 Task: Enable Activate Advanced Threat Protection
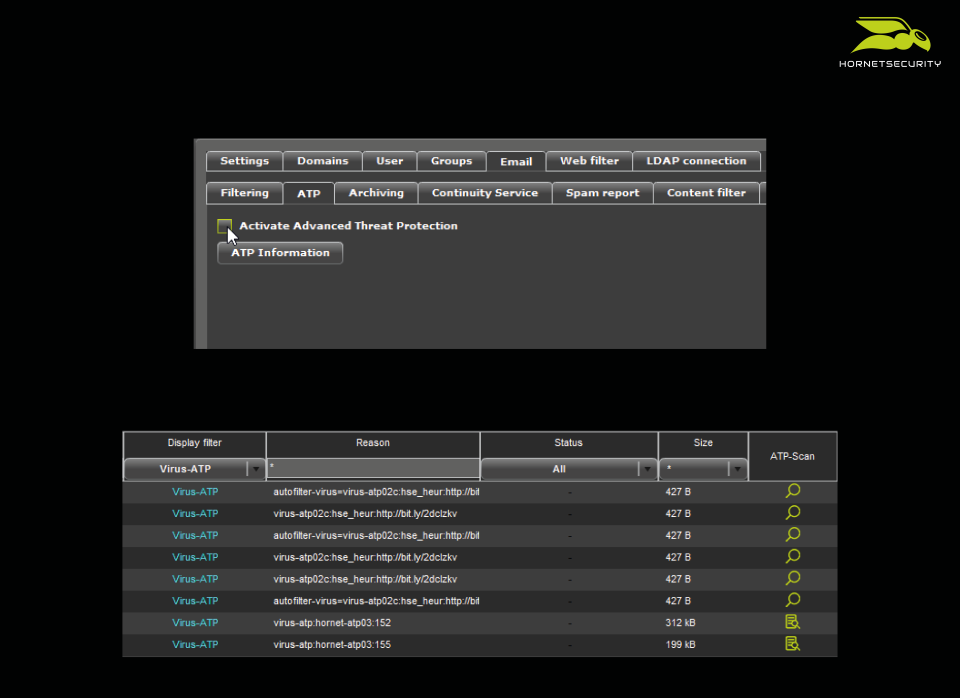[x=224, y=226]
